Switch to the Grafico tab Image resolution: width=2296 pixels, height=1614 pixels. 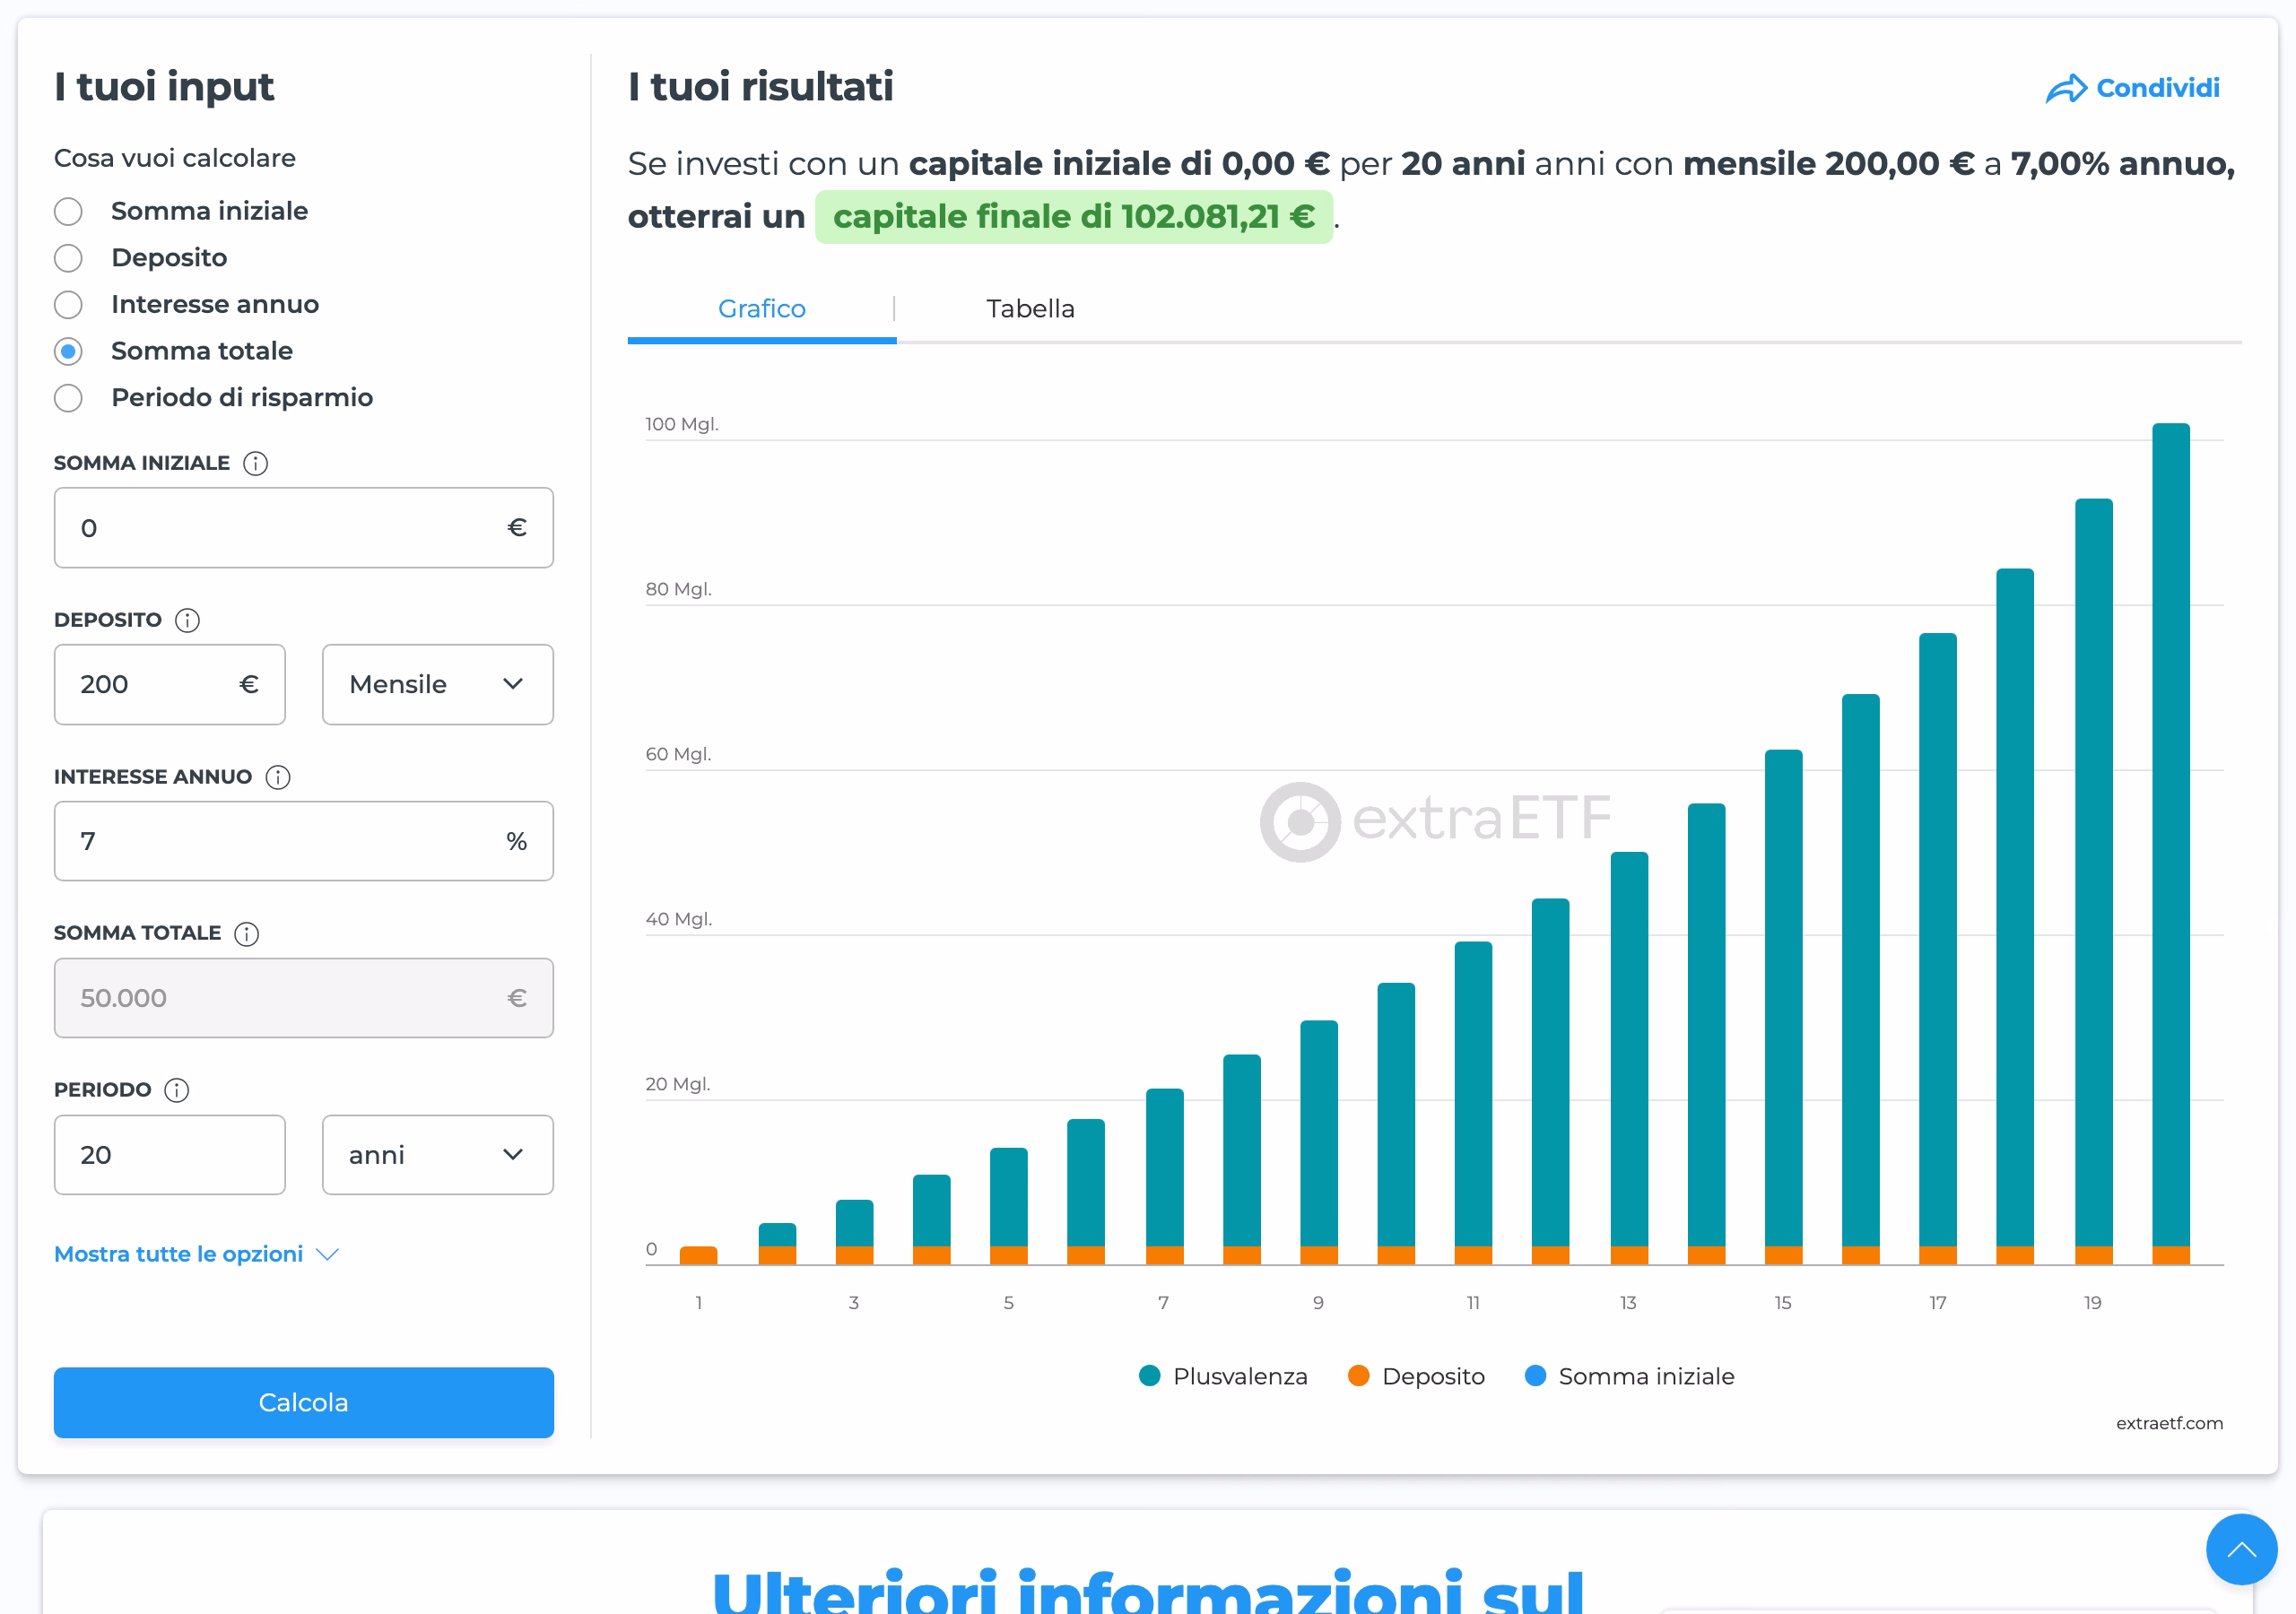[761, 309]
